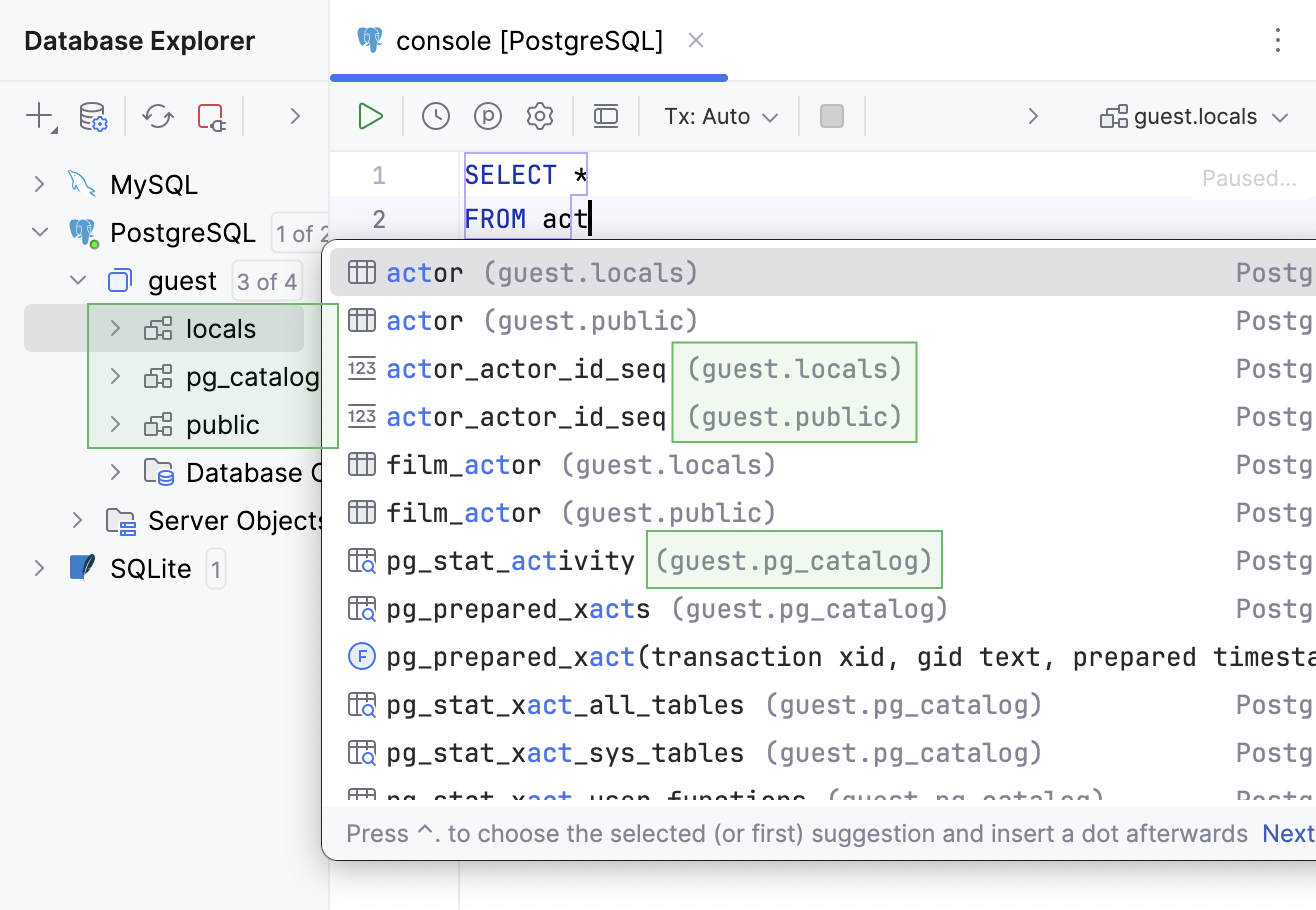Click the plus icon to add data source
Screen dimensions: 1316x910
(x=39, y=116)
